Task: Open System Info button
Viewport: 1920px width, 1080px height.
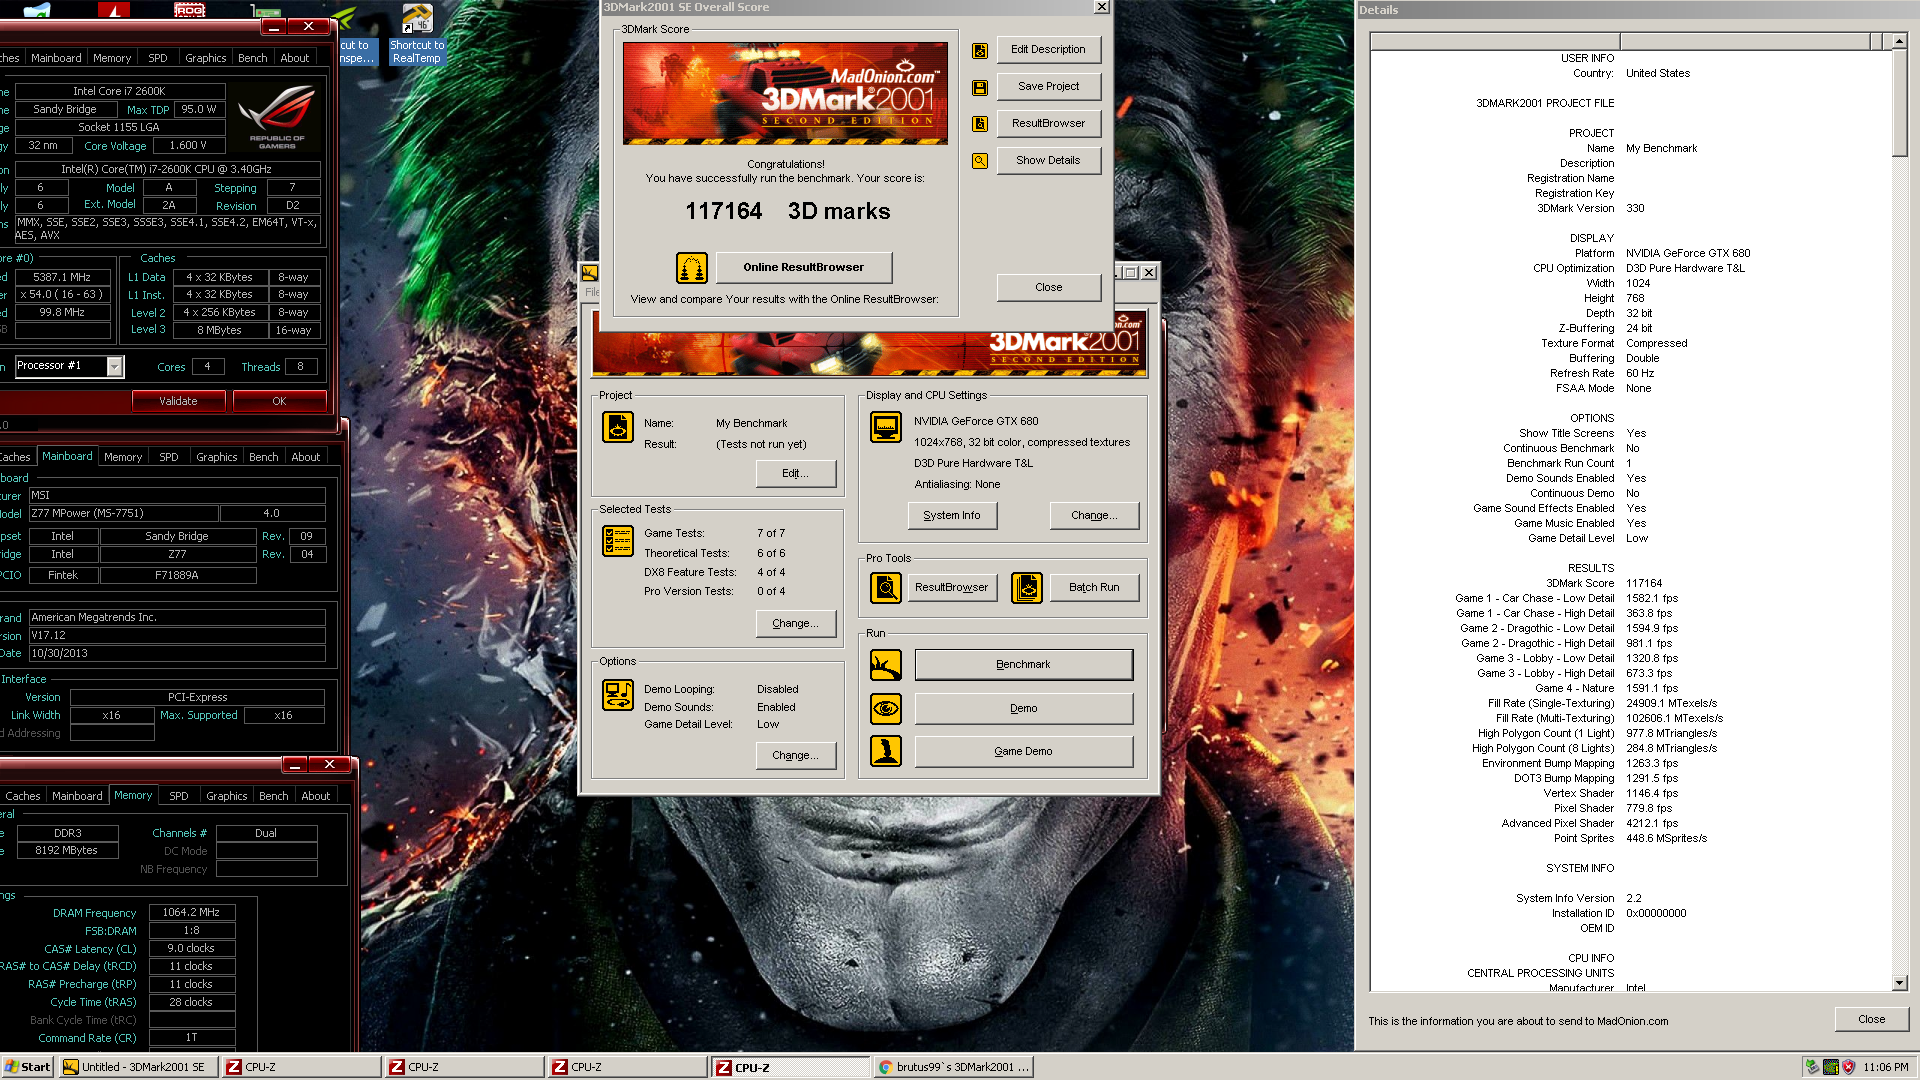Action: 952,516
